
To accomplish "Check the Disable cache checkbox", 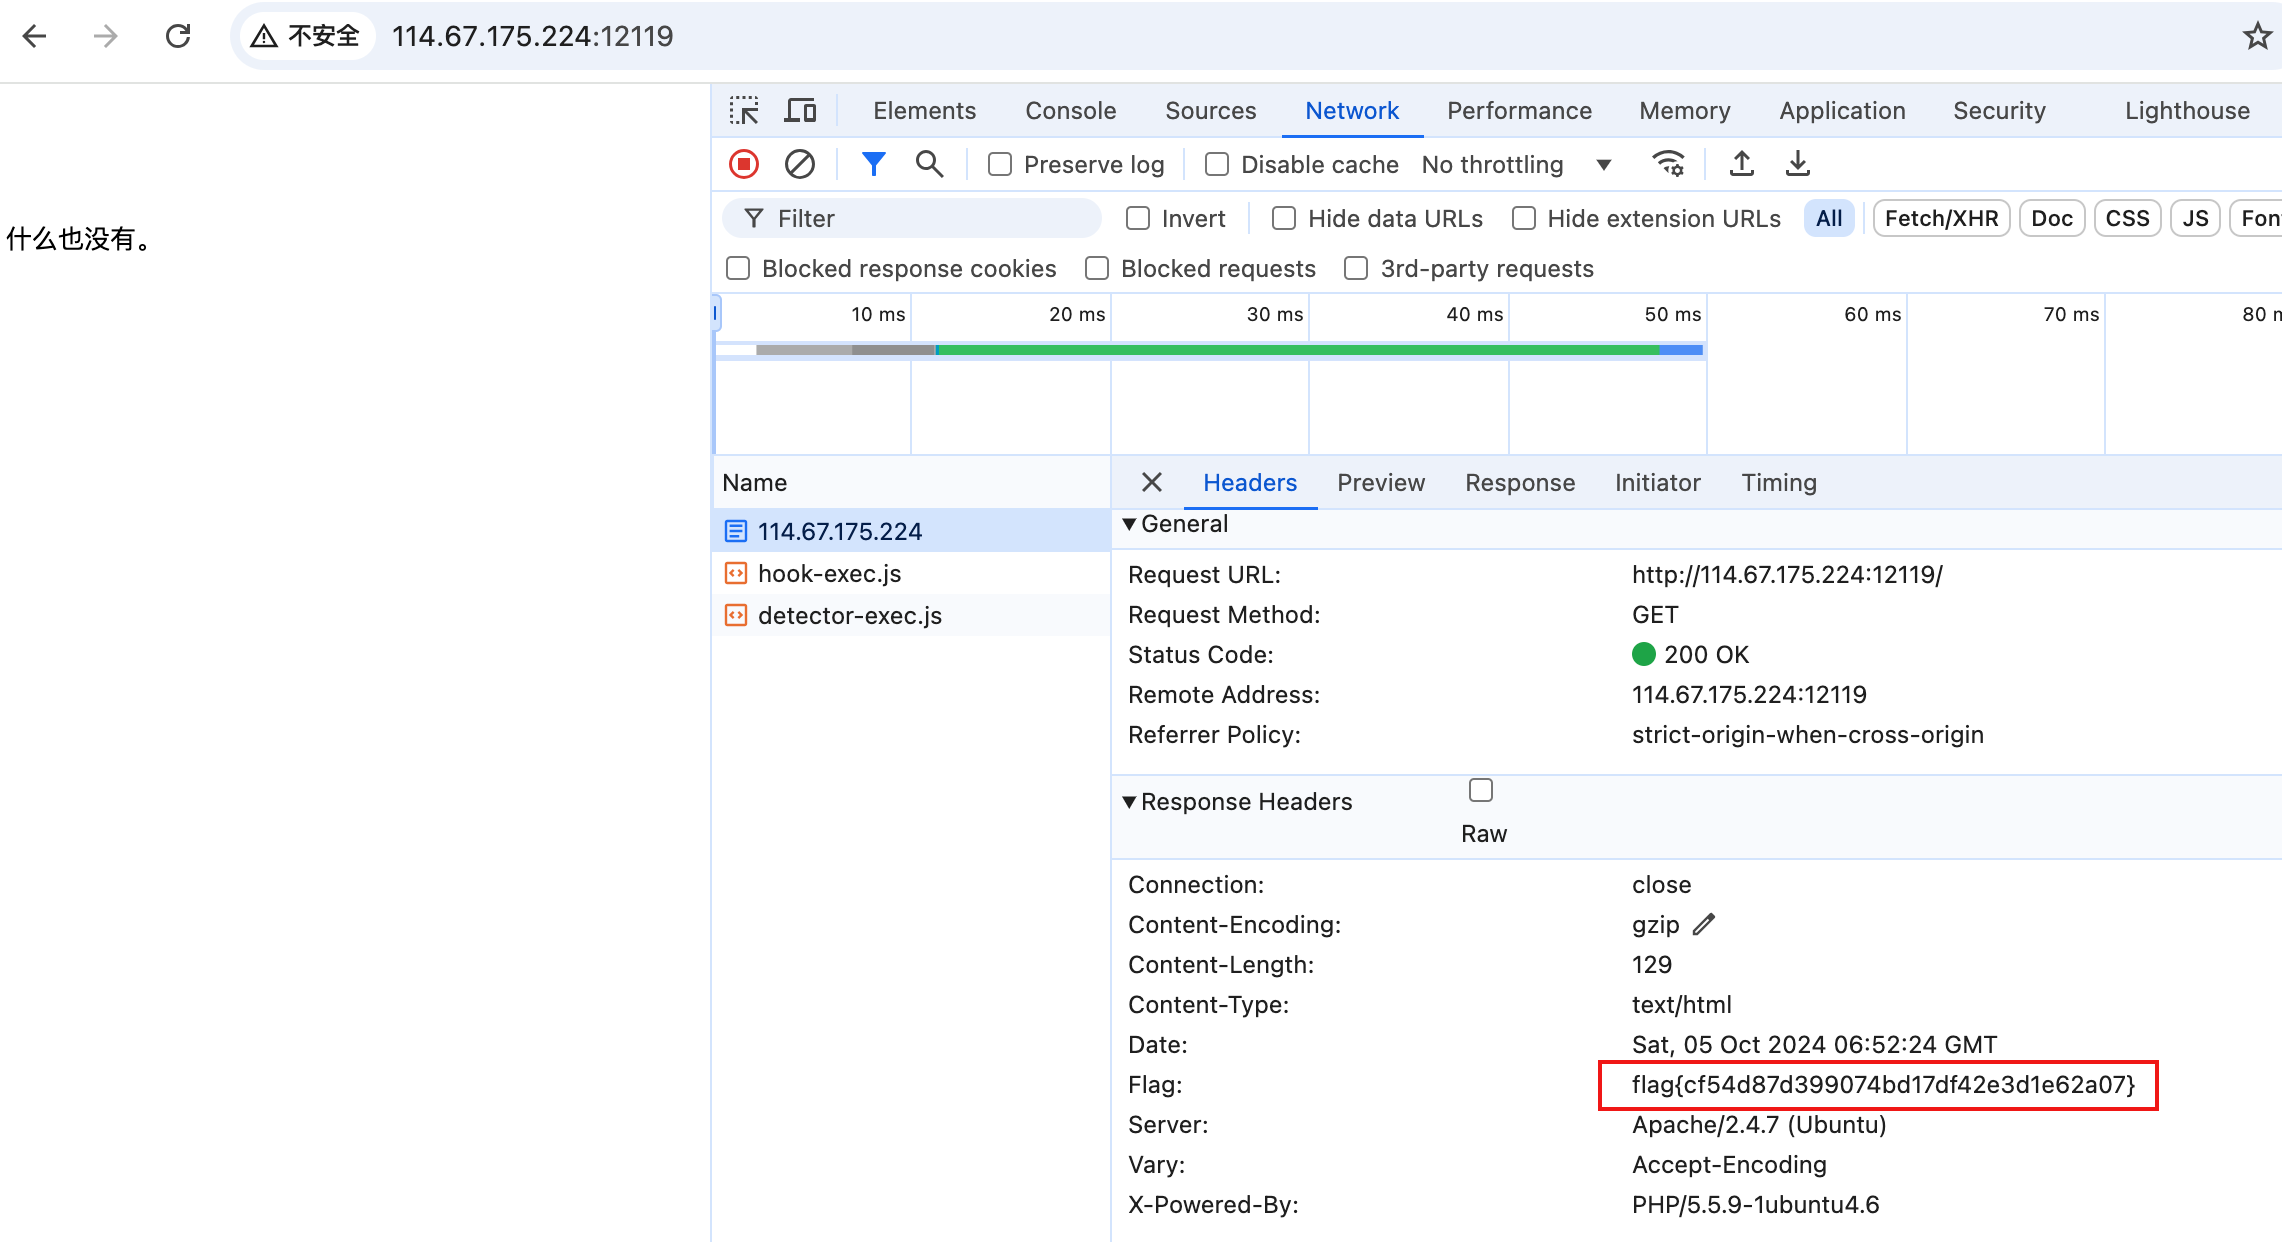I will coord(1217,164).
